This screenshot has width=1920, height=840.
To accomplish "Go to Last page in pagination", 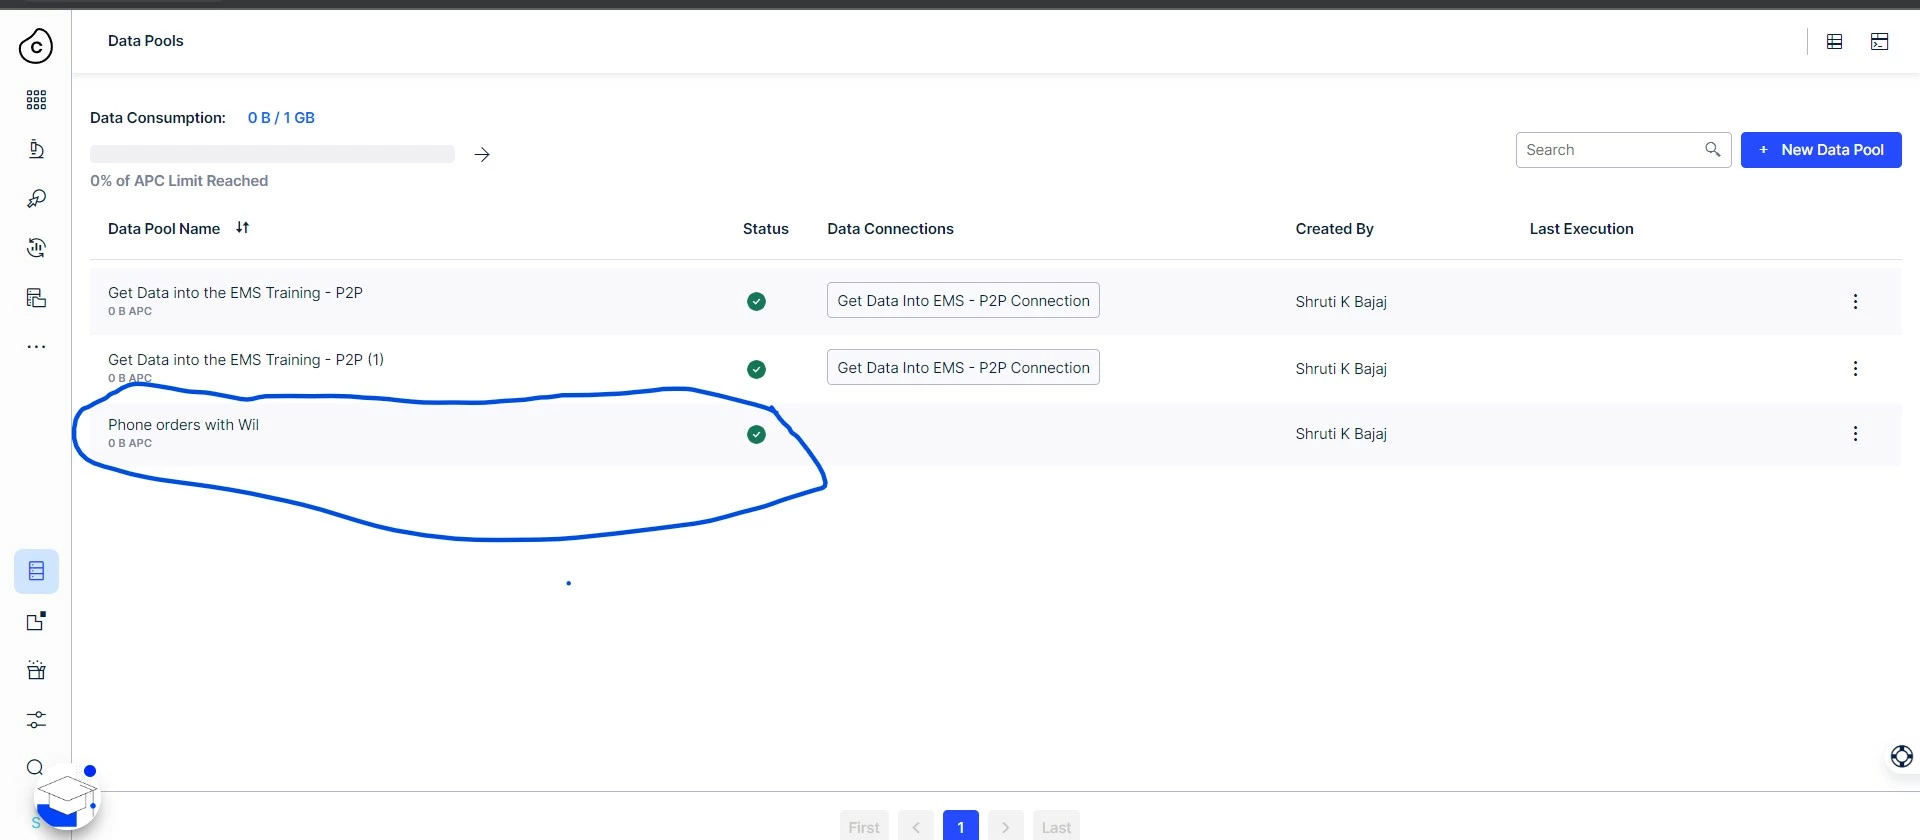I will pyautogui.click(x=1056, y=826).
